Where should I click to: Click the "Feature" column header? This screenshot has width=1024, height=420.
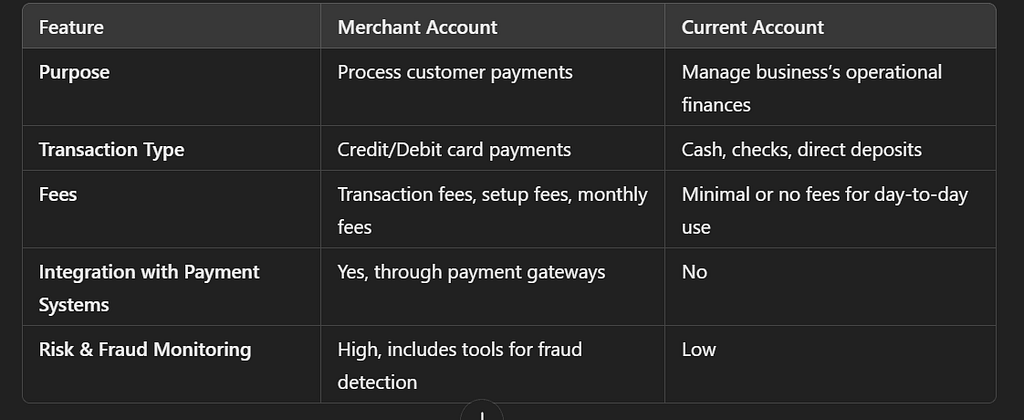[71, 27]
